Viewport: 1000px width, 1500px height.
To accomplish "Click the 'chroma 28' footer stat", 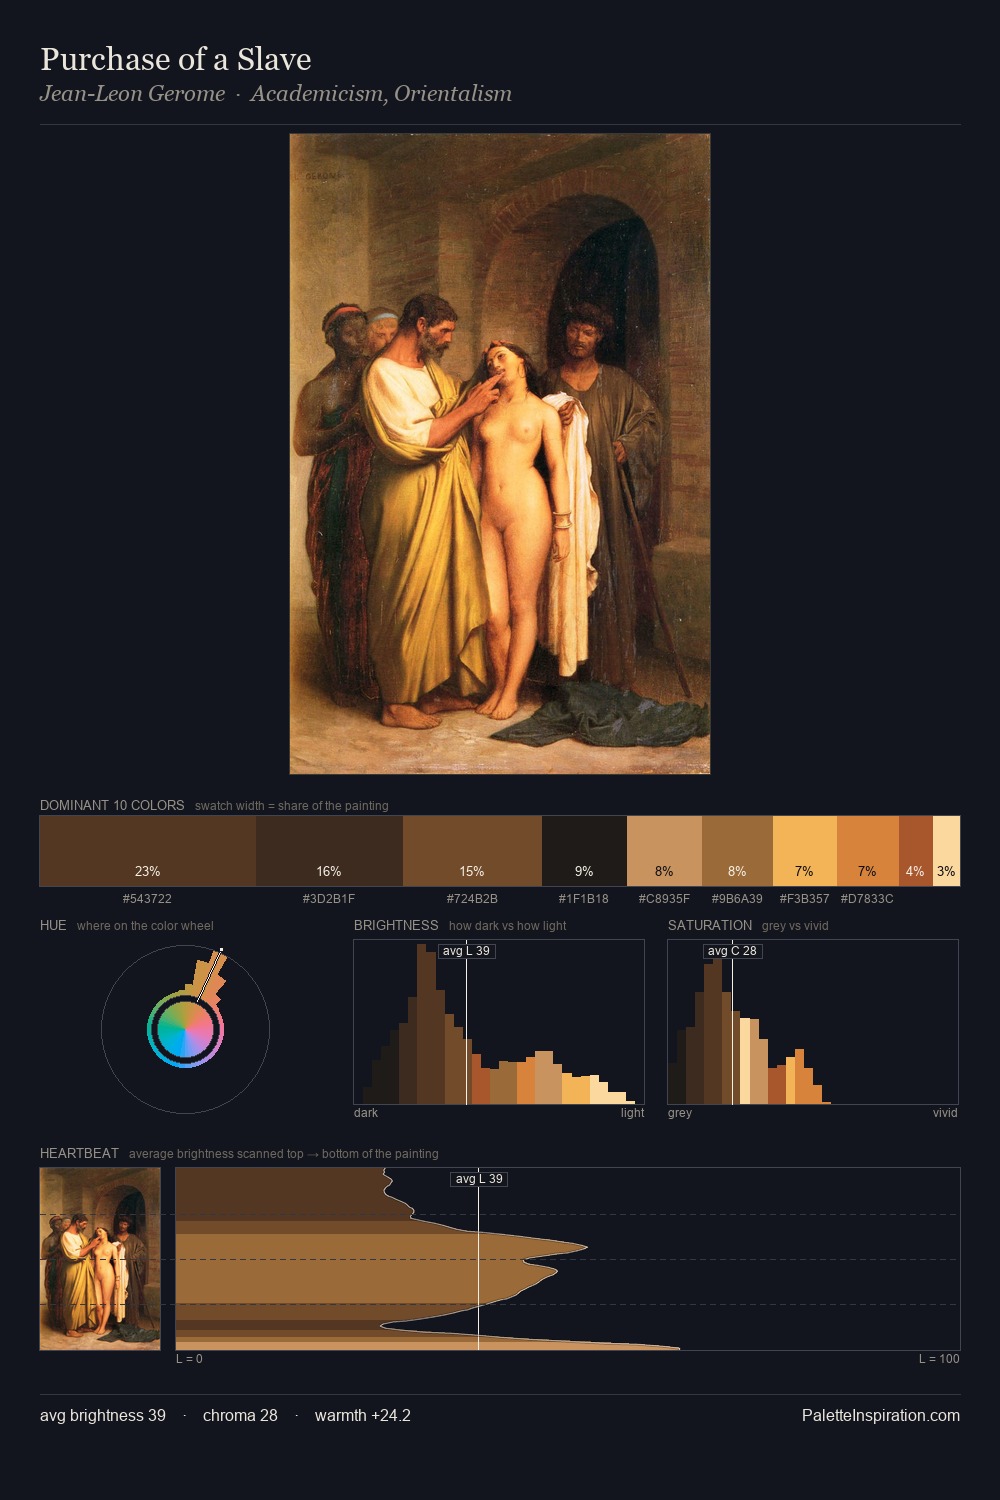I will point(240,1415).
